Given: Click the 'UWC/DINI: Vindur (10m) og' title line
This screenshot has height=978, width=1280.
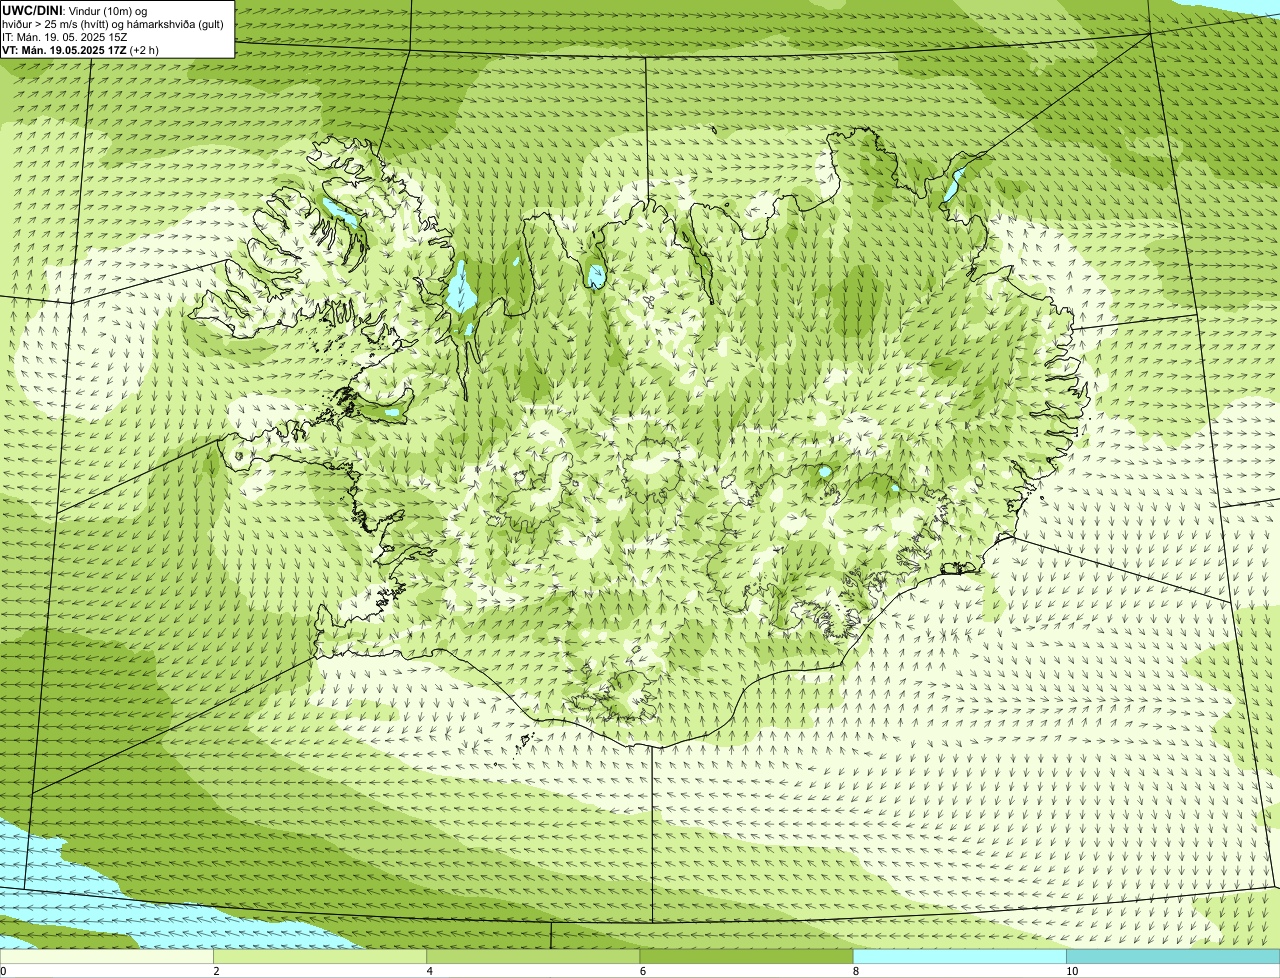Looking at the screenshot, I should pyautogui.click(x=75, y=10).
